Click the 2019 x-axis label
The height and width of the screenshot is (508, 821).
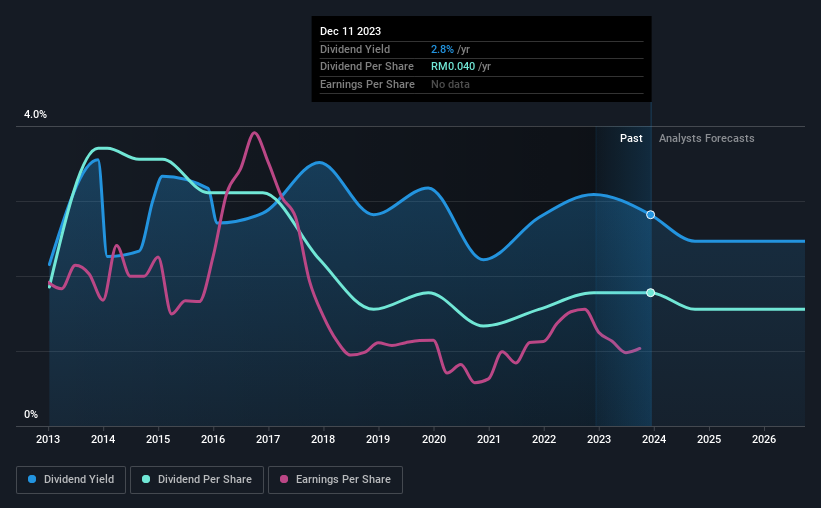[378, 439]
